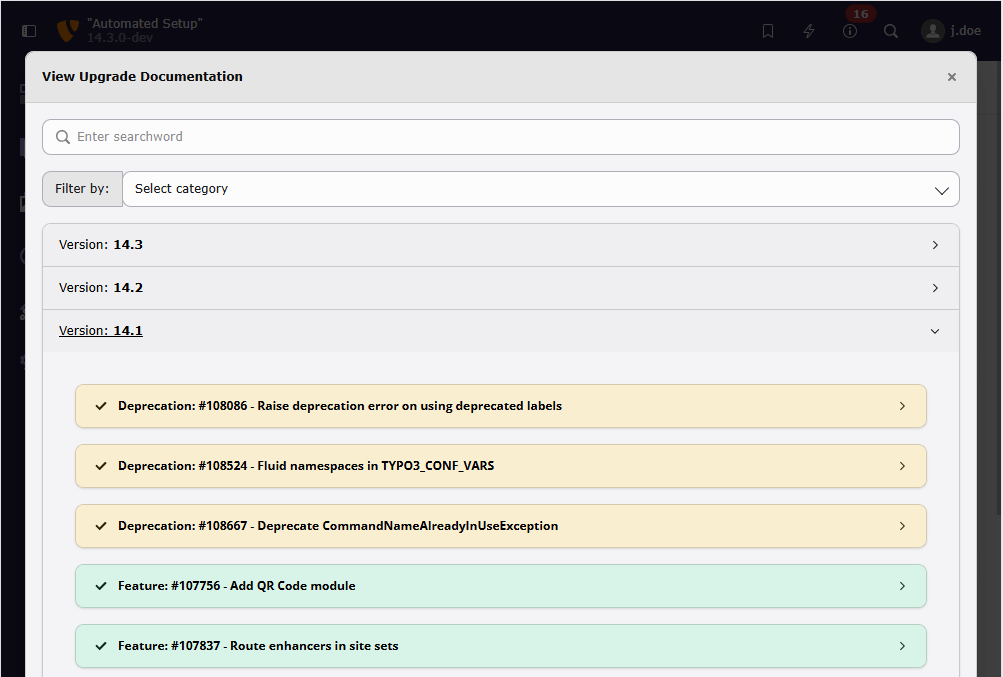Open system information icon with badge 16
Screen dimensions: 1003x677
850,31
